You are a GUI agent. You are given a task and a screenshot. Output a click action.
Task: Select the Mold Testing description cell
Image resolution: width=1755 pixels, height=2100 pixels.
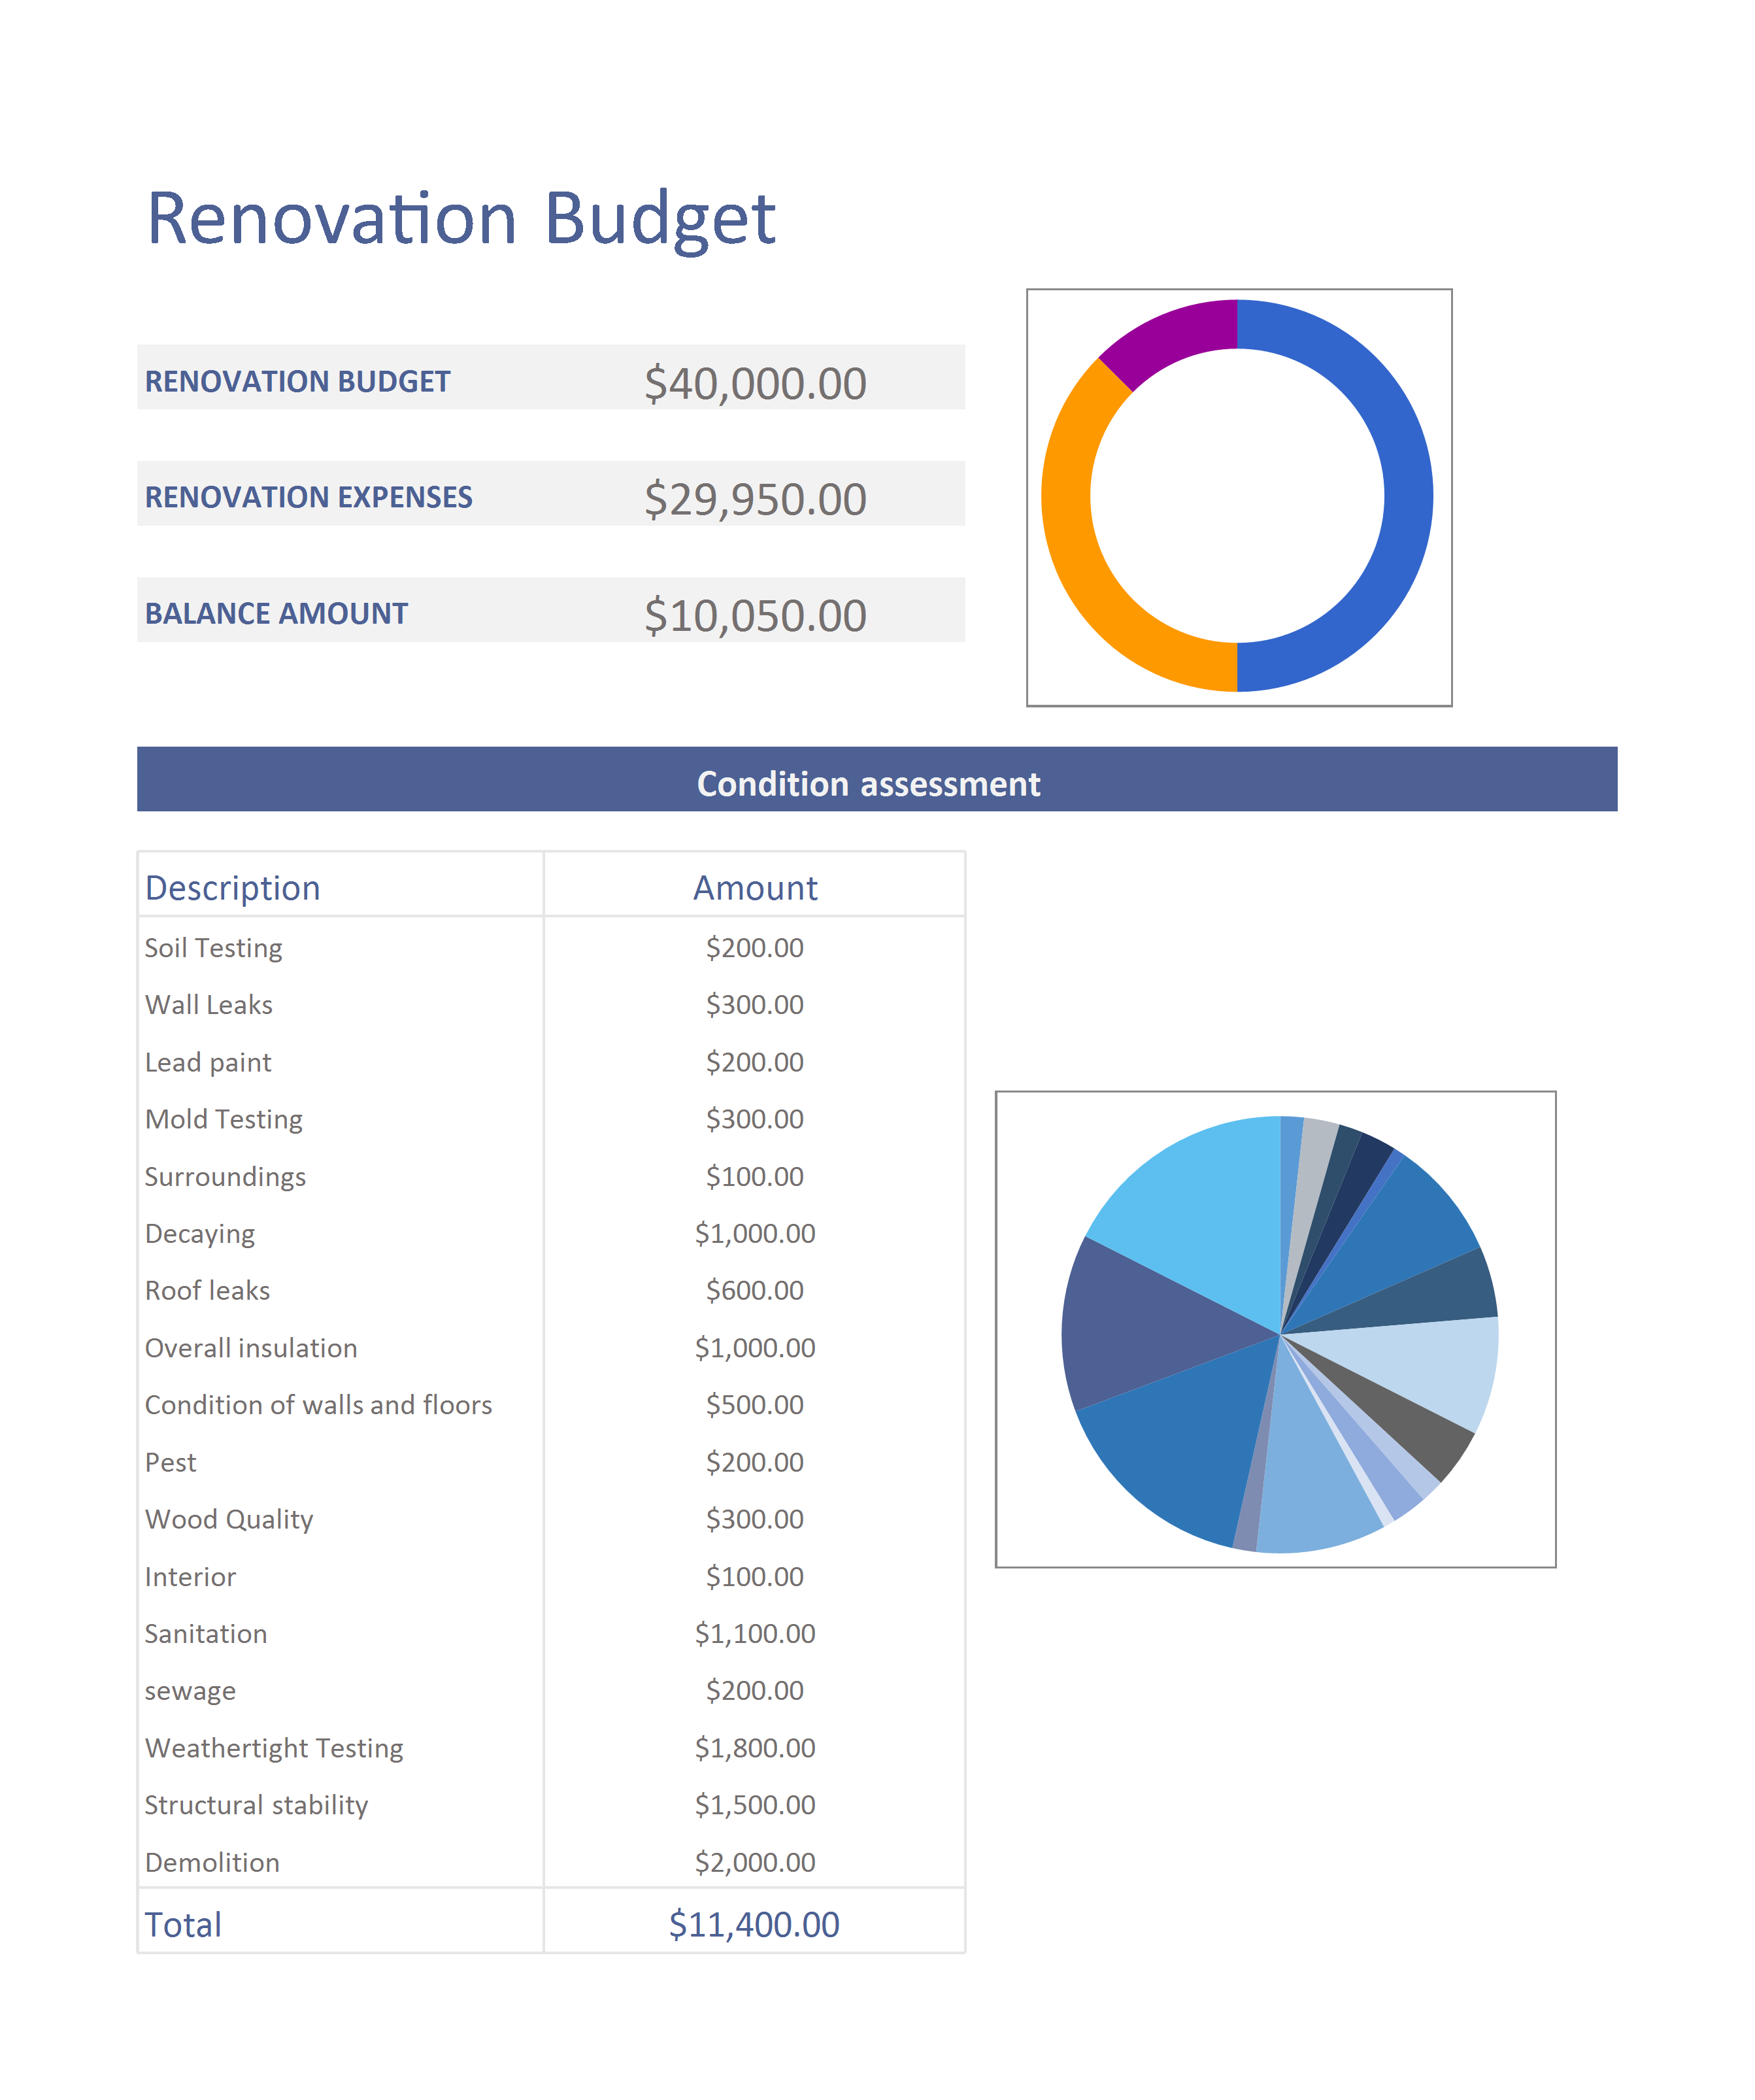tap(224, 1119)
